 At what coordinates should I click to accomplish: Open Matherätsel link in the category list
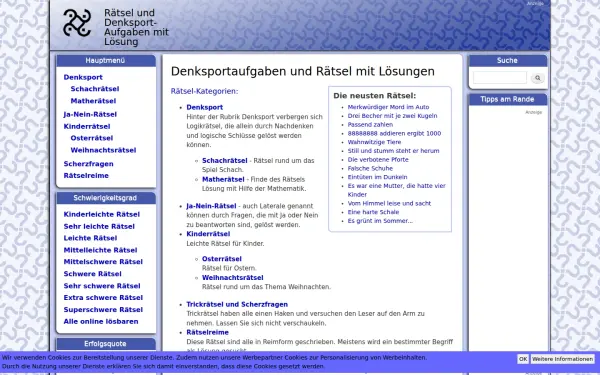click(x=223, y=179)
